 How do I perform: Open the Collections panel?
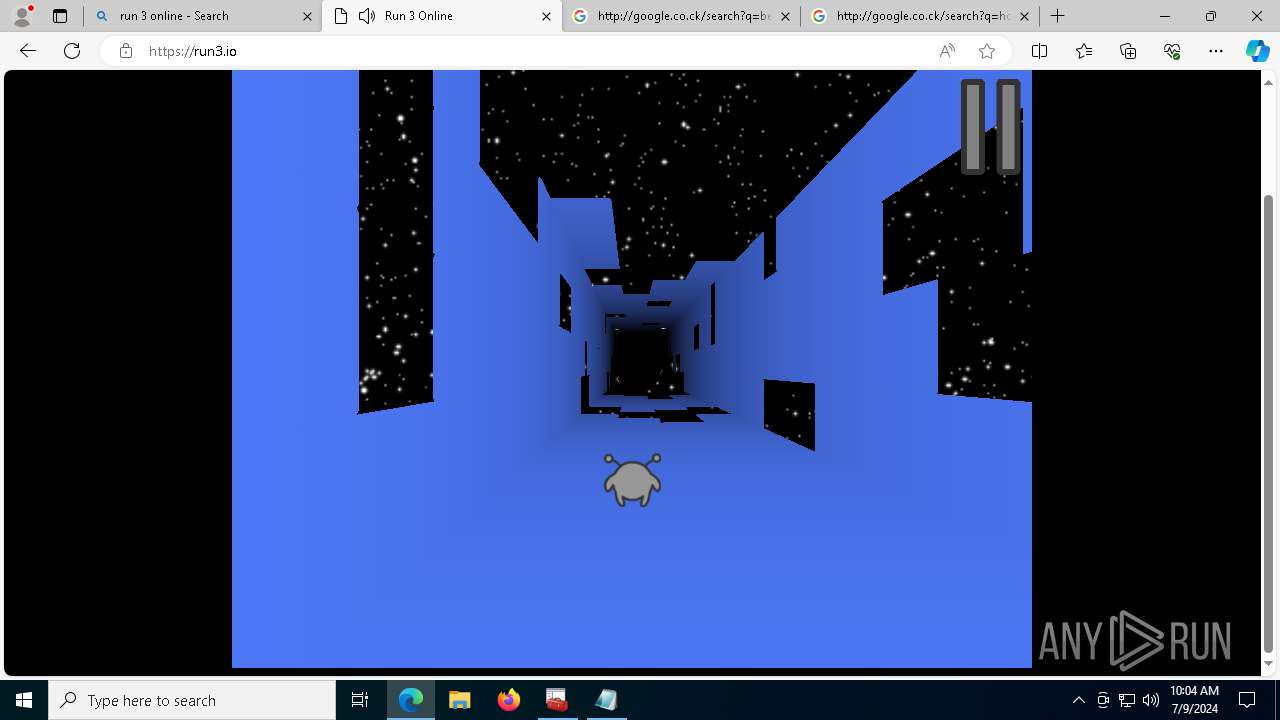click(x=1128, y=51)
